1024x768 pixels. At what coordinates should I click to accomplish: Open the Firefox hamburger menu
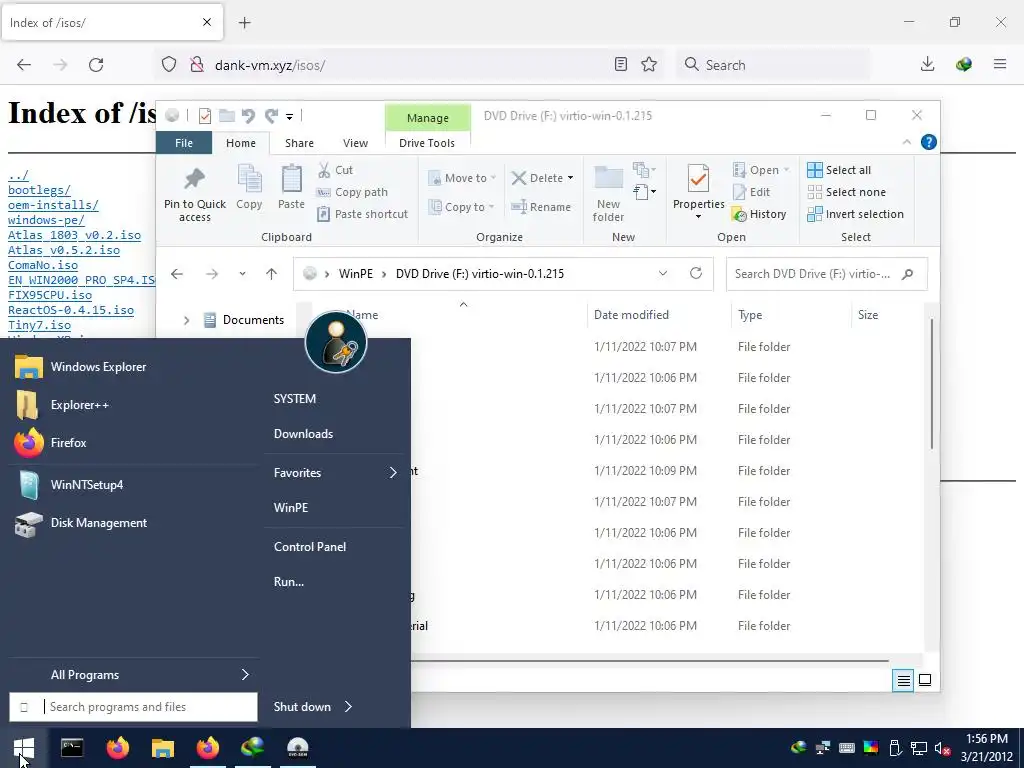pos(1000,64)
